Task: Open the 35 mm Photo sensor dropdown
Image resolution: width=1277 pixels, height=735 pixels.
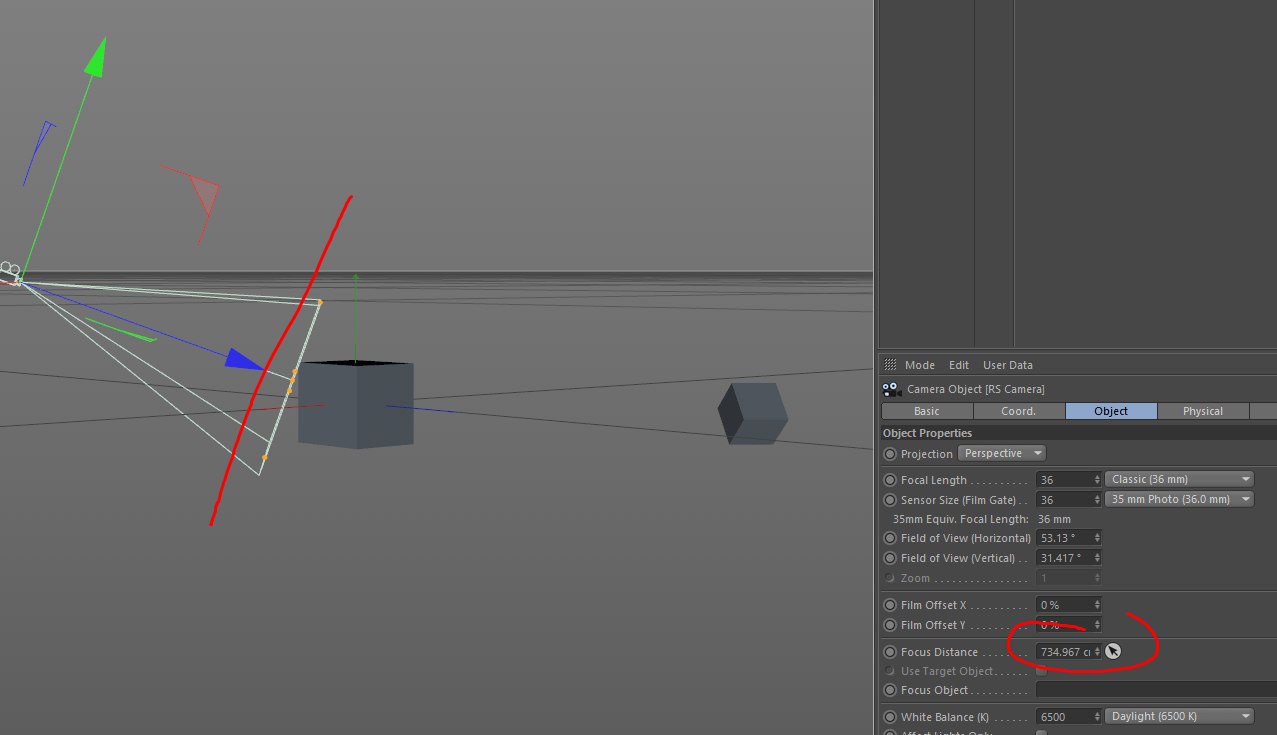Action: 1179,499
